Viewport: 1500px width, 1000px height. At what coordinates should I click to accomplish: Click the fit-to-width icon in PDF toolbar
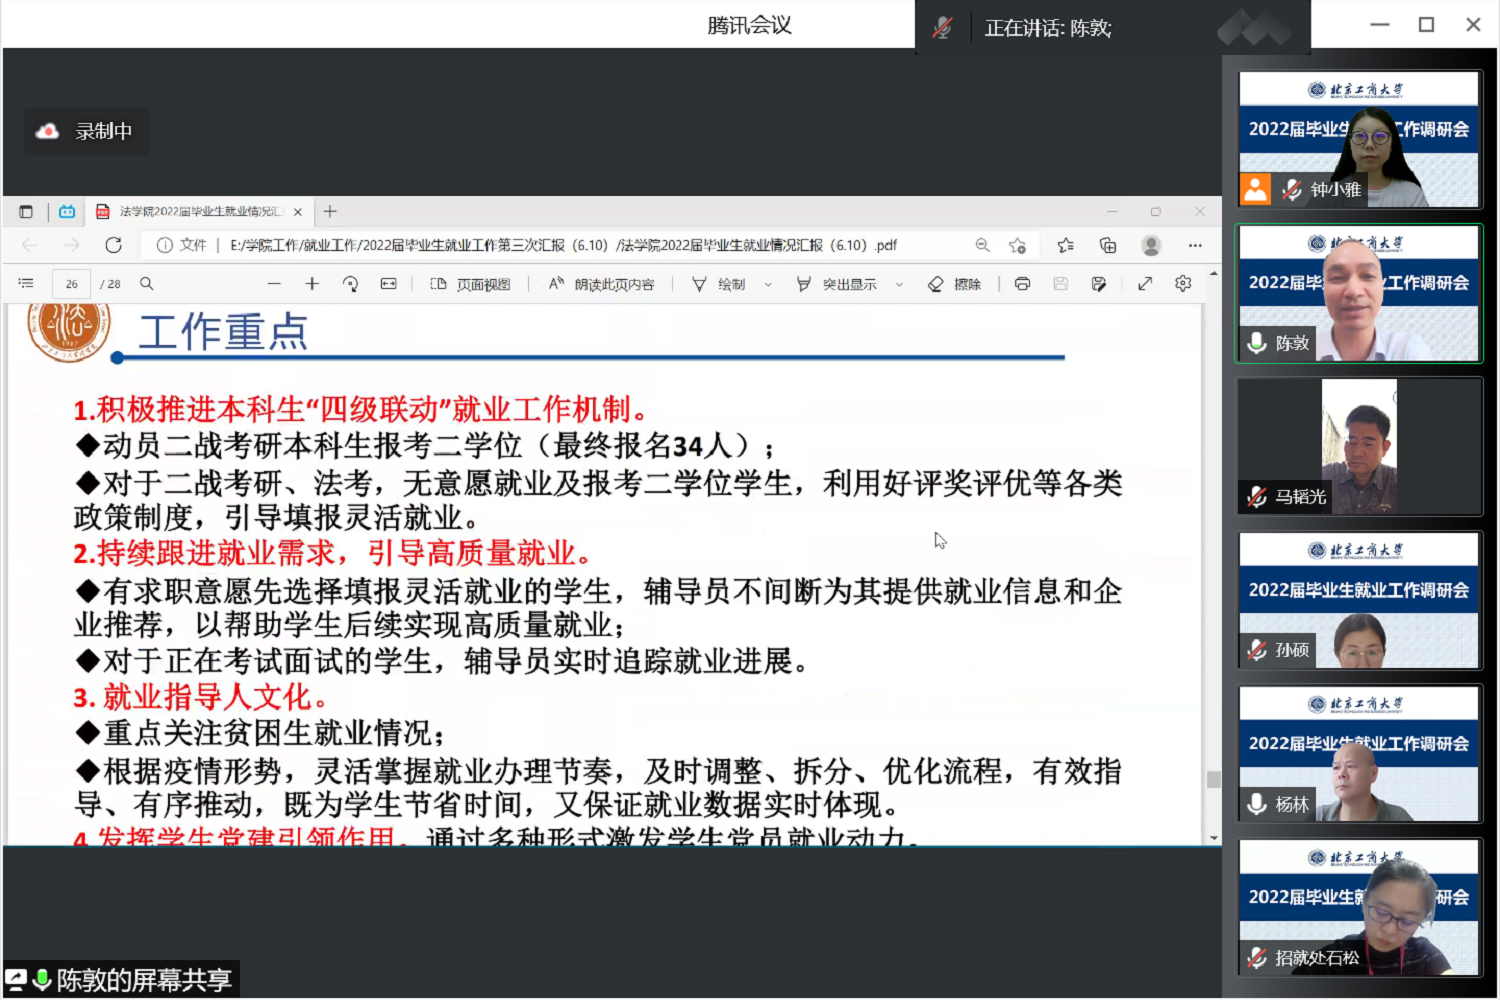click(389, 284)
